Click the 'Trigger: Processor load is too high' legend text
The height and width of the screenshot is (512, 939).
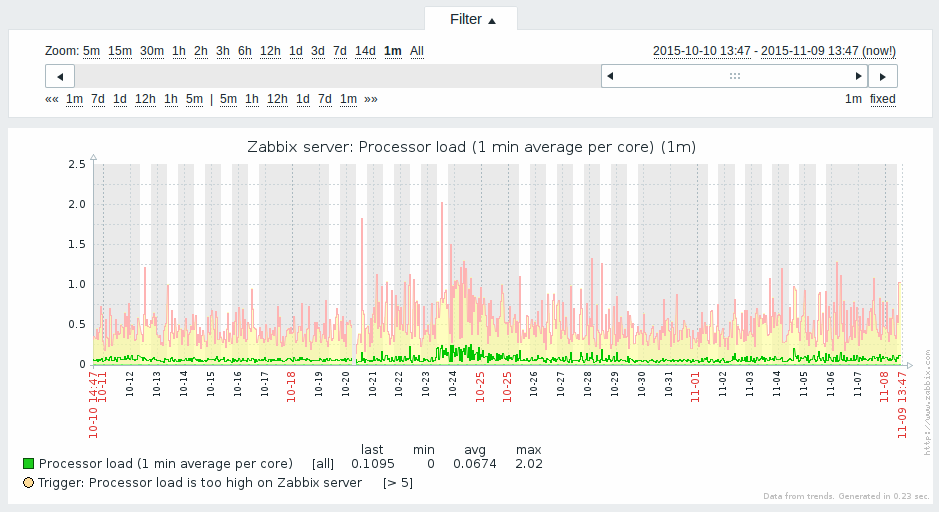[200, 483]
